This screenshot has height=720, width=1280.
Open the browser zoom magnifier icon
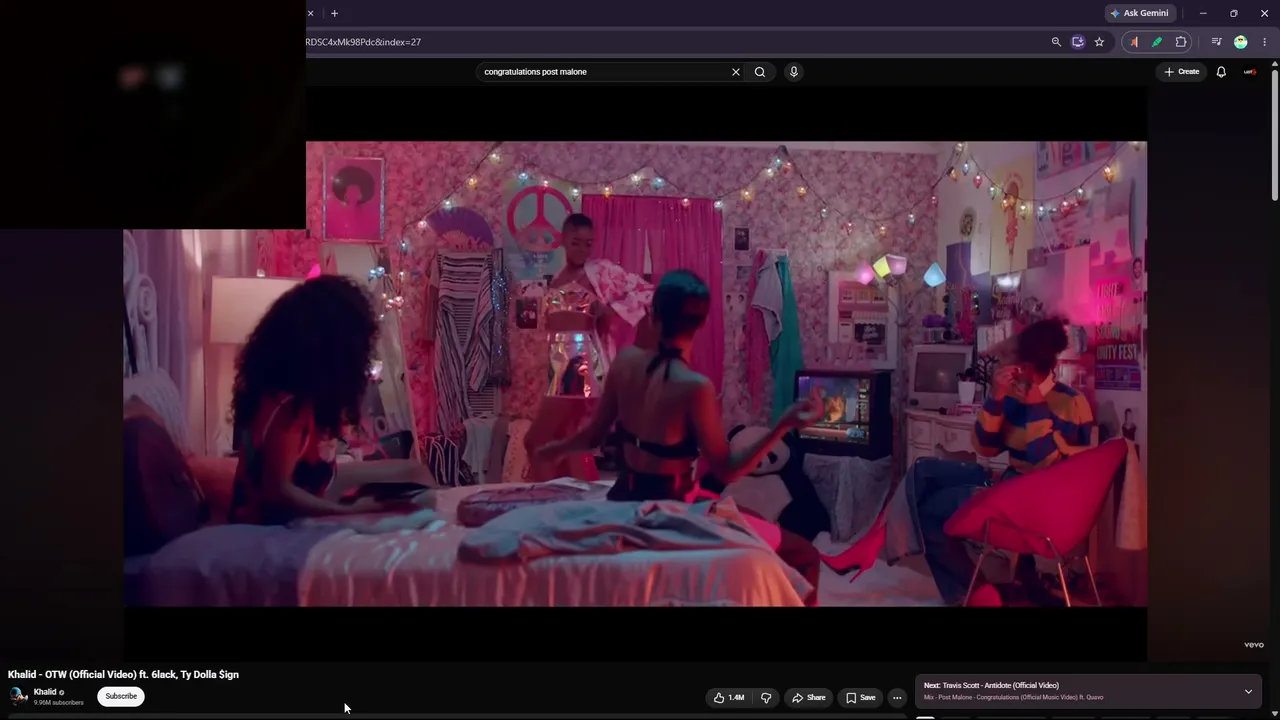[x=1056, y=42]
